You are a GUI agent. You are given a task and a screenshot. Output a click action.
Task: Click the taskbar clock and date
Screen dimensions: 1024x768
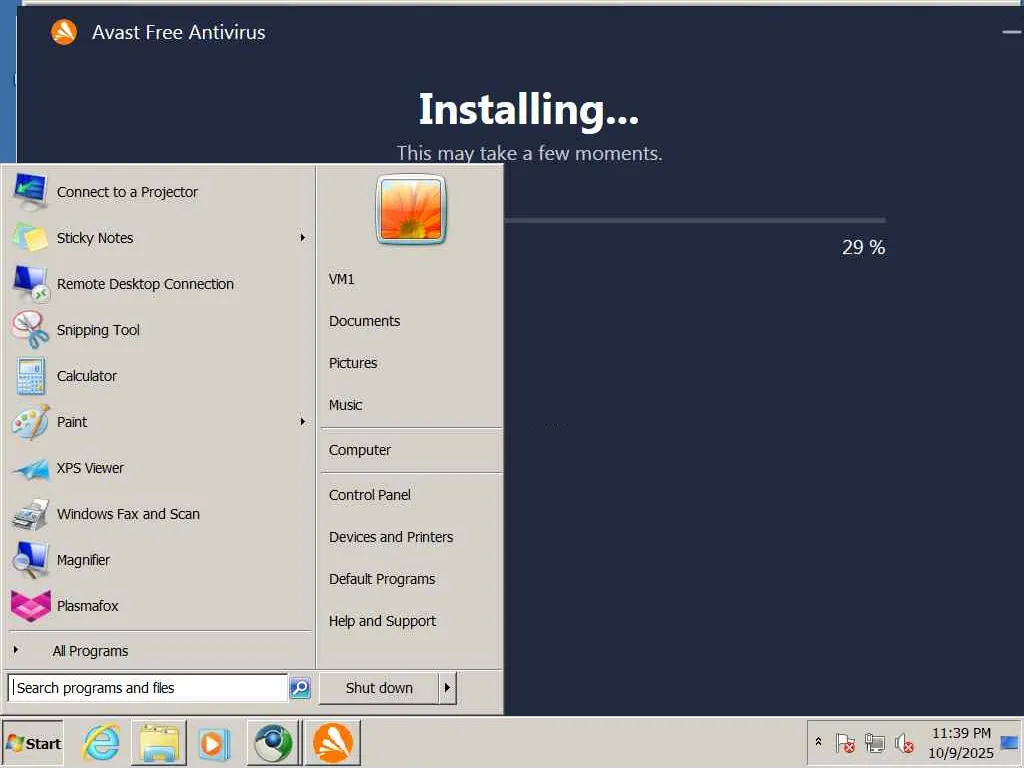[961, 743]
